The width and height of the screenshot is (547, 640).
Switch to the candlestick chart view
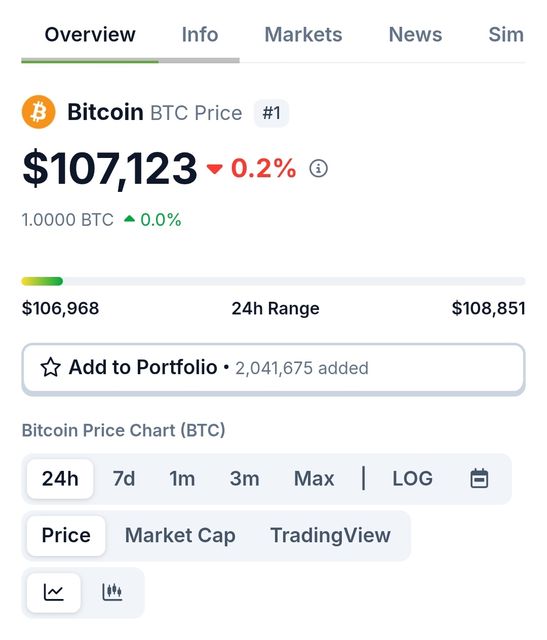click(112, 592)
